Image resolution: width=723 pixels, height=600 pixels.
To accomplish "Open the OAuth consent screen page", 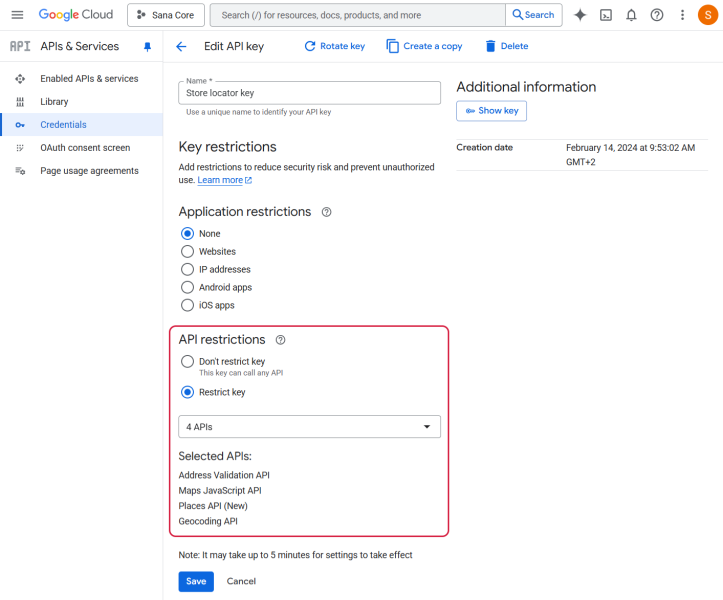I will 85,148.
